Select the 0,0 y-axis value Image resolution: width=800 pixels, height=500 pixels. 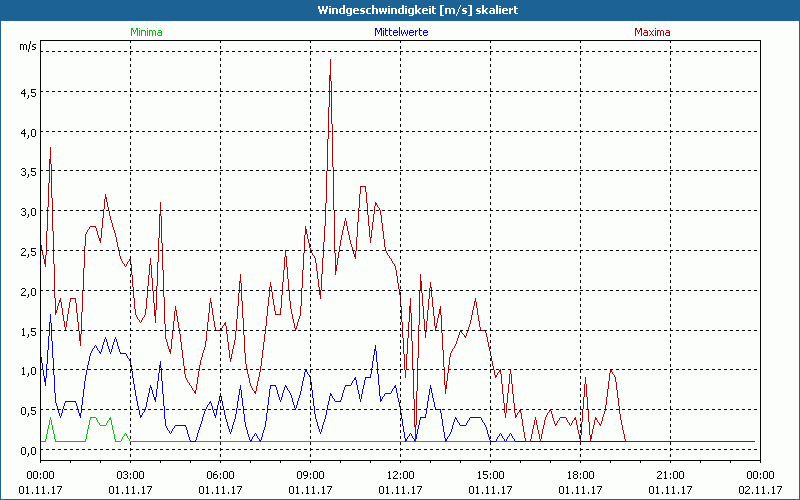pyautogui.click(x=28, y=450)
